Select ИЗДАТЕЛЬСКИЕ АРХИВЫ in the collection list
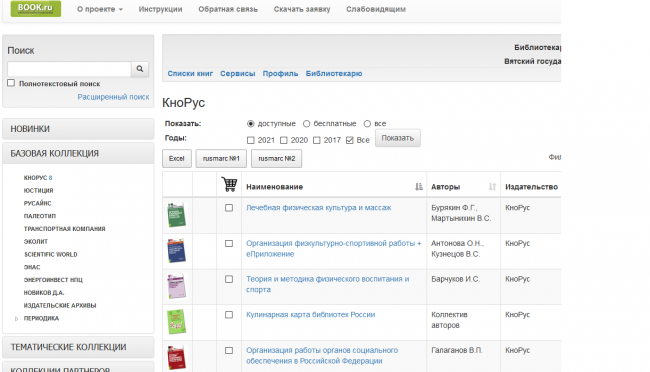650x372 pixels. [60, 306]
